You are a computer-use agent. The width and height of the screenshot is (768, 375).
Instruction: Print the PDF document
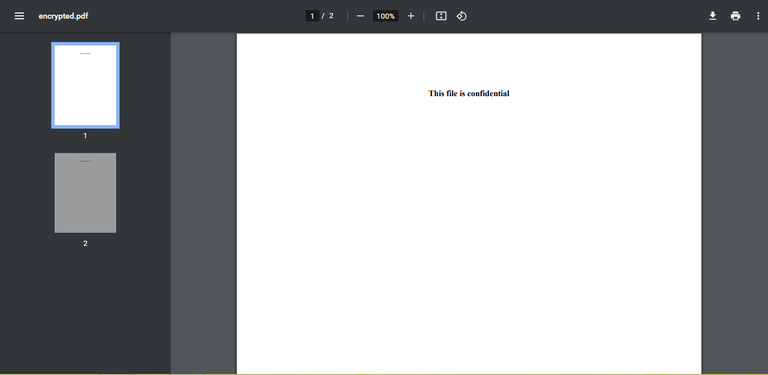pyautogui.click(x=735, y=16)
